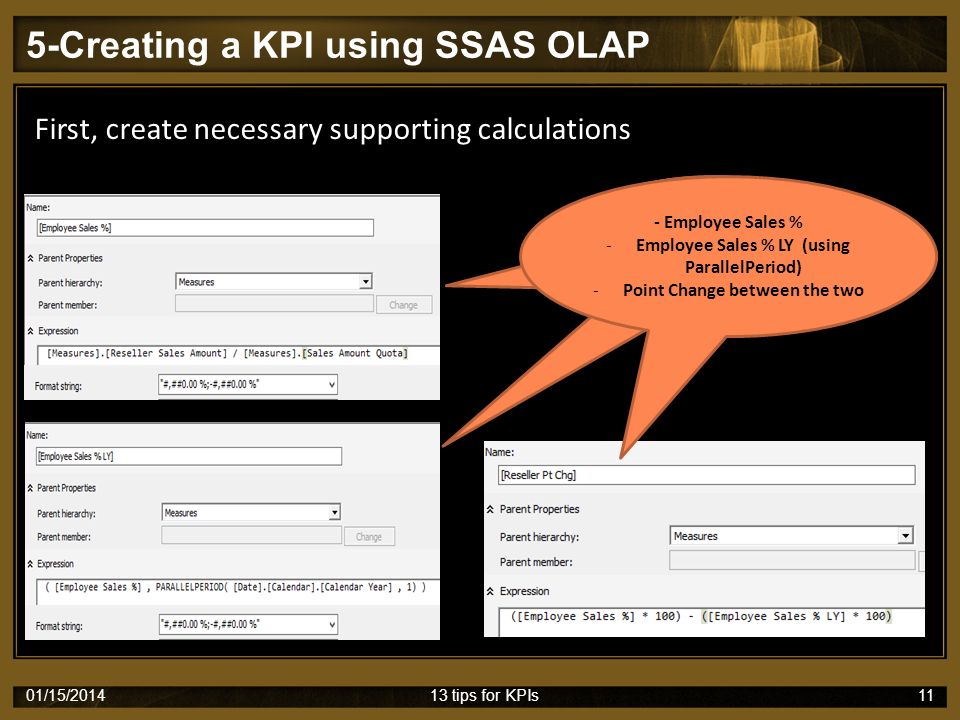This screenshot has width=960, height=720.
Task: Click callout text '- Employee Sales %'
Action: (728, 222)
